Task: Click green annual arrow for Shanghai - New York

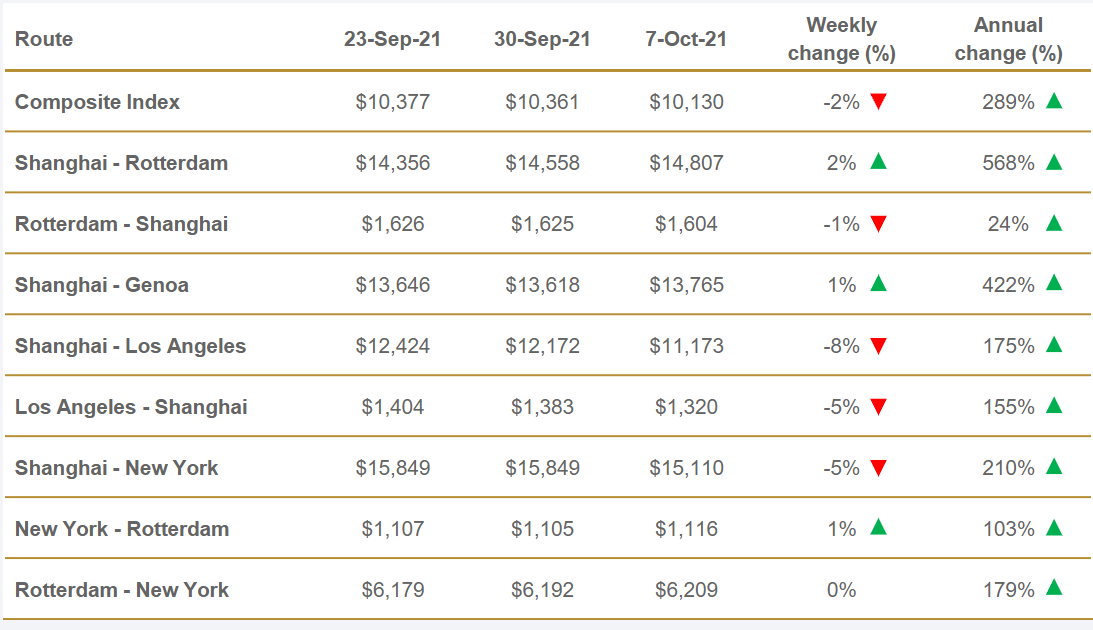Action: pyautogui.click(x=1053, y=467)
